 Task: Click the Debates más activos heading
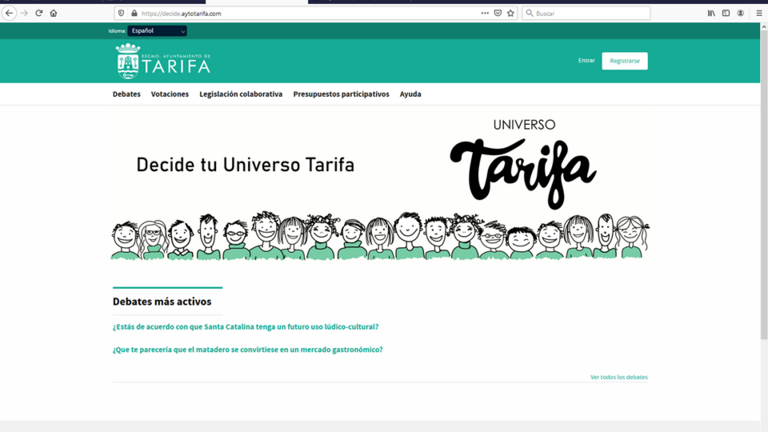(x=162, y=302)
